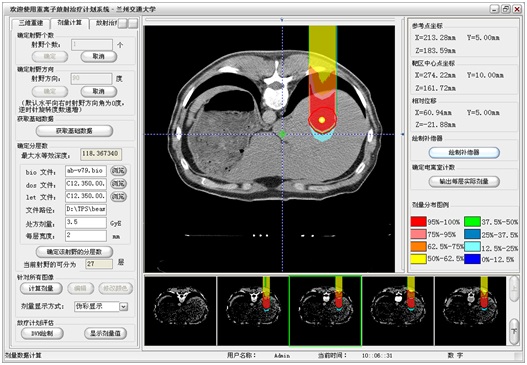The width and height of the screenshot is (527, 365).
Task: Click browse button next to let file
Action: coord(118,196)
